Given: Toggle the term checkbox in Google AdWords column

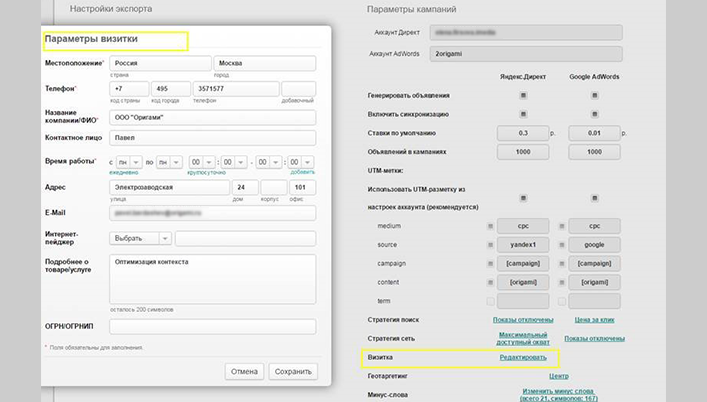Looking at the screenshot, I should (562, 301).
